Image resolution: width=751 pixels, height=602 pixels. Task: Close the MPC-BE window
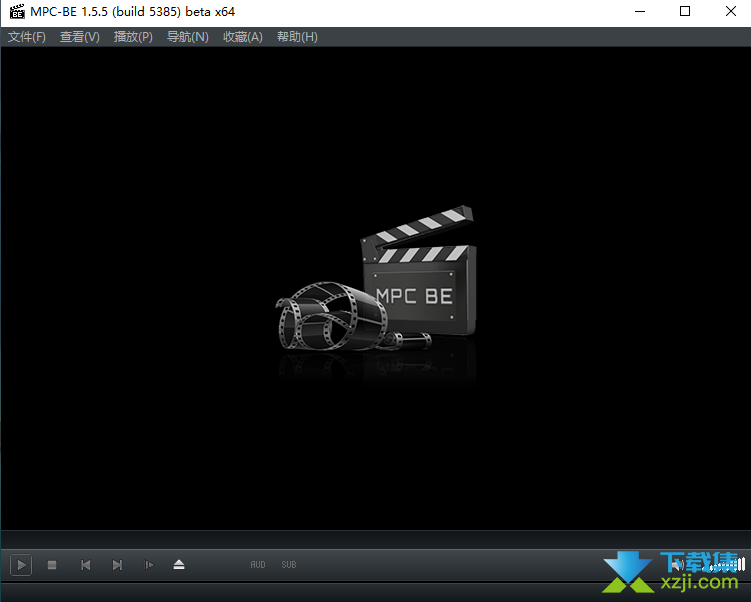(x=730, y=11)
